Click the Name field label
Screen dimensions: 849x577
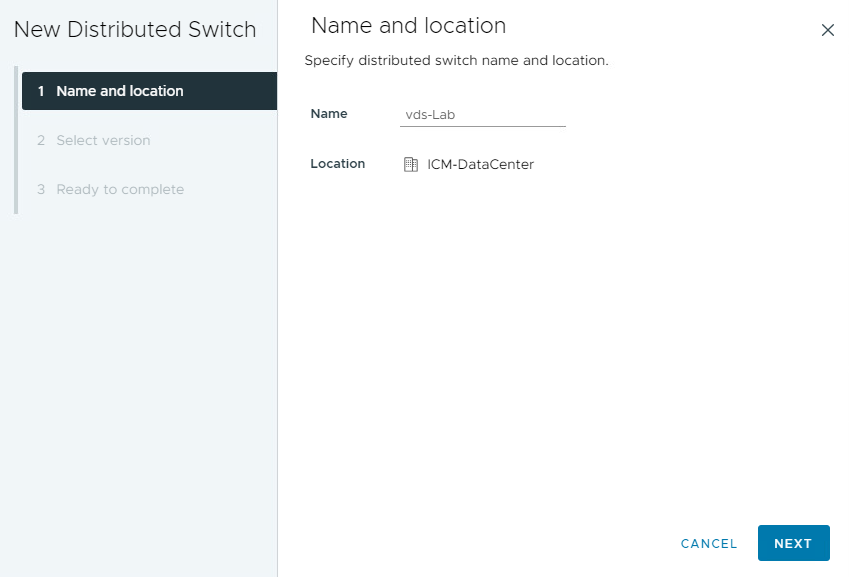329,114
